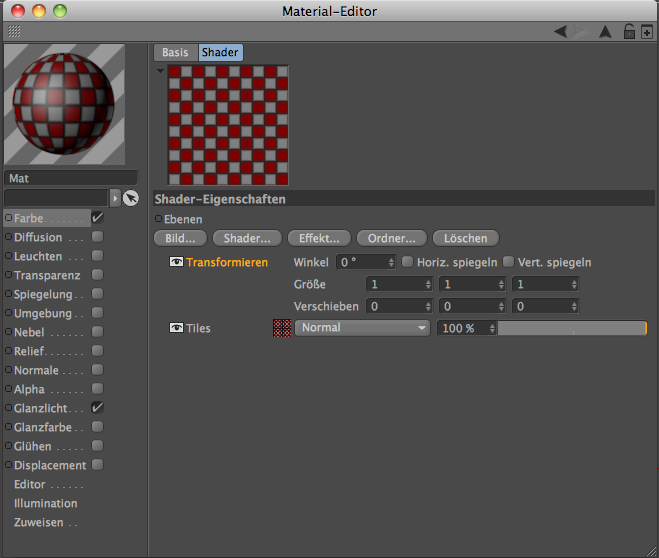
Task: Enable the Leuchten channel checkbox
Action: pos(97,255)
